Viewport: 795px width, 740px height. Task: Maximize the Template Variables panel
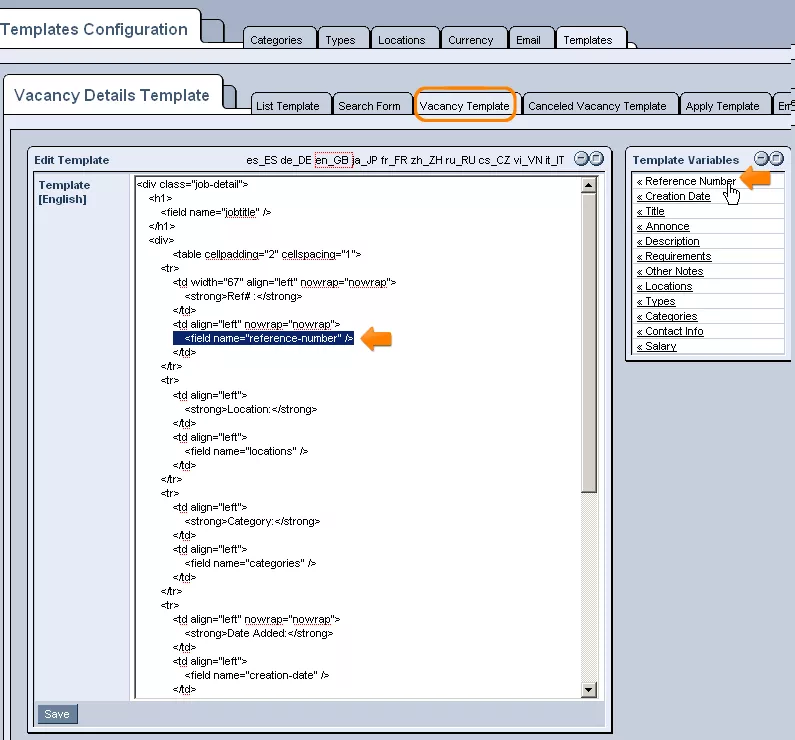click(776, 159)
